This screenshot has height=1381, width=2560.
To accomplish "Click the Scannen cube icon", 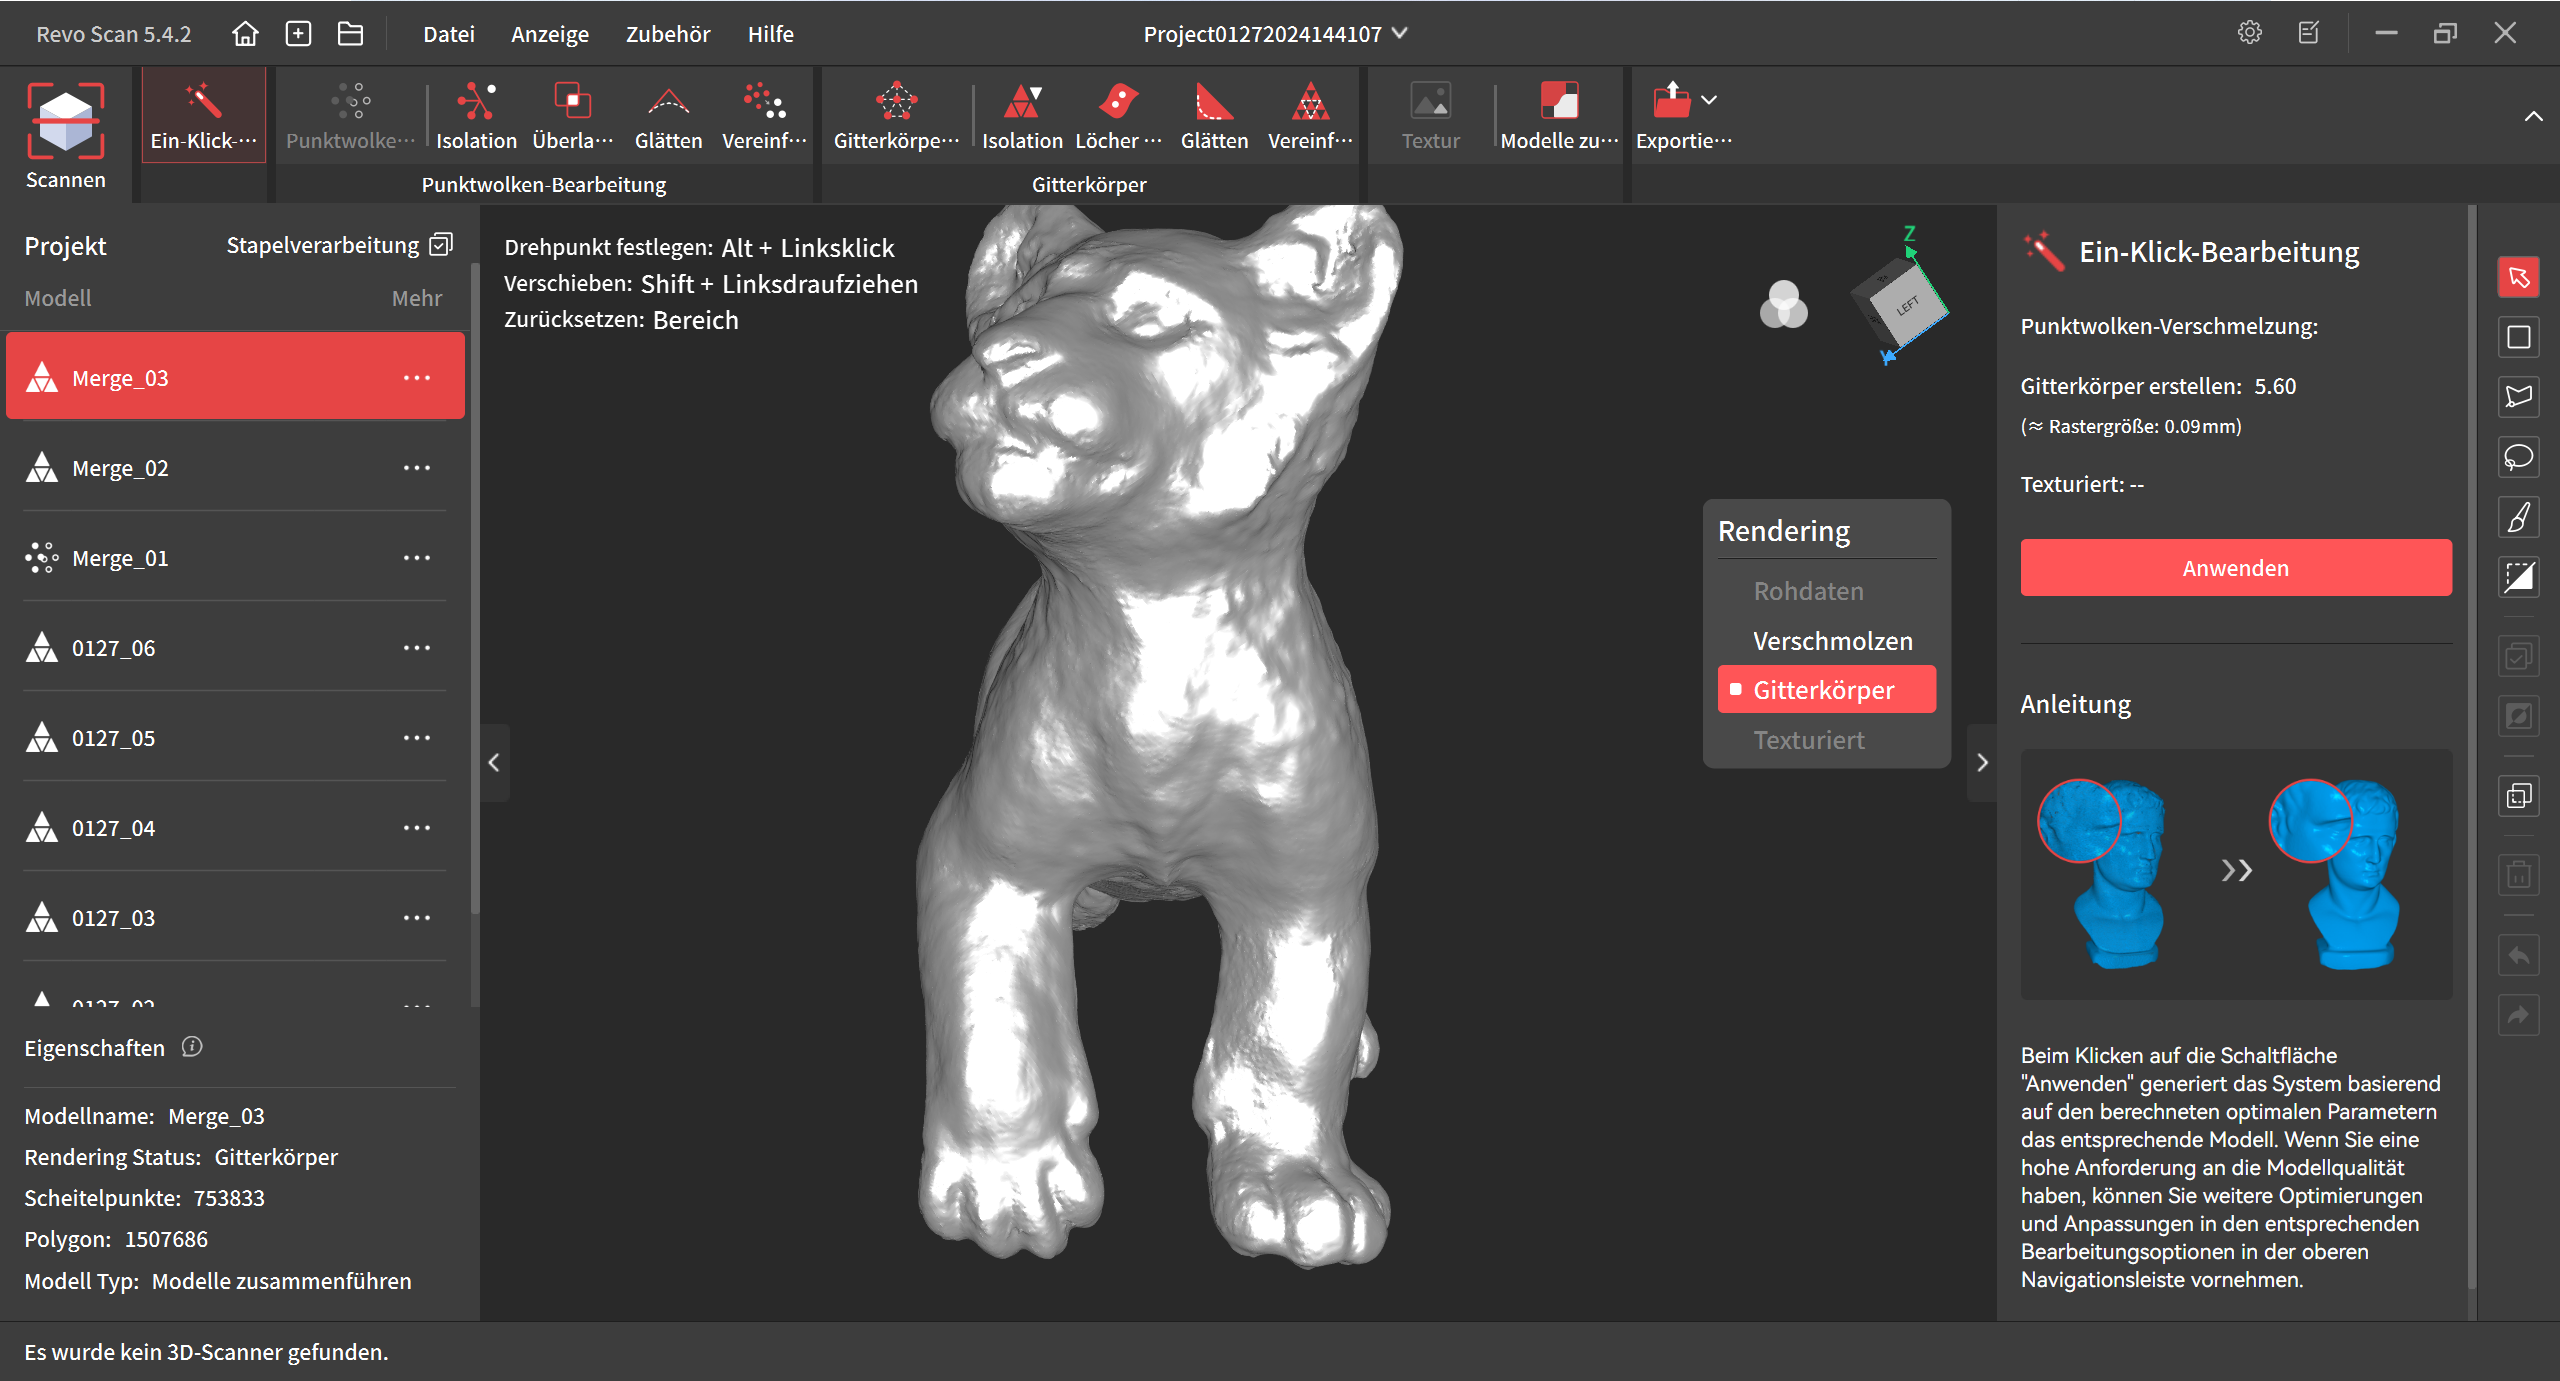I will [65, 122].
